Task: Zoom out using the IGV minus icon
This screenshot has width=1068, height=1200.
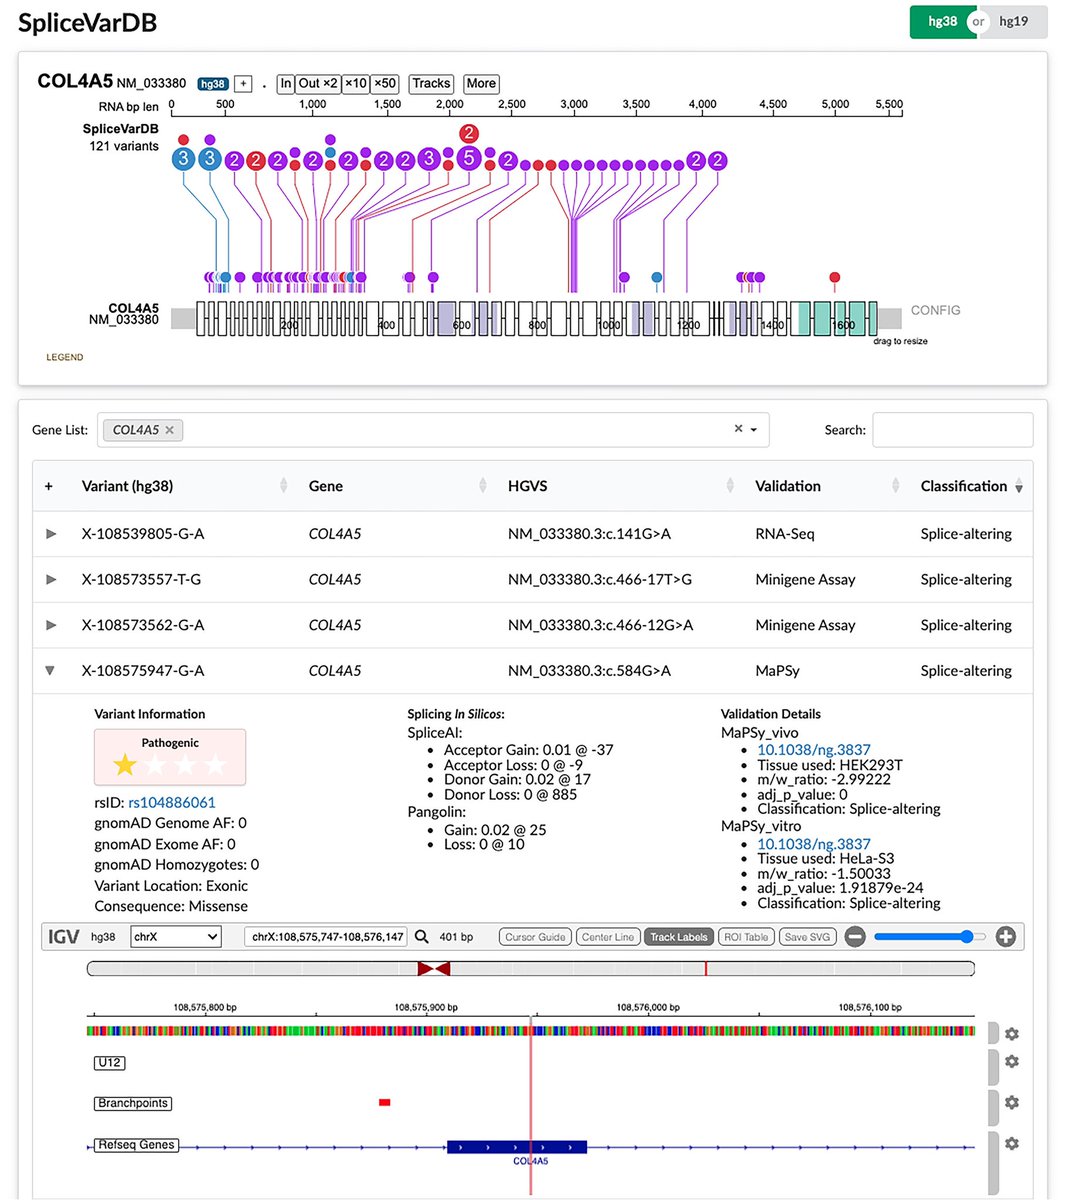Action: click(855, 936)
